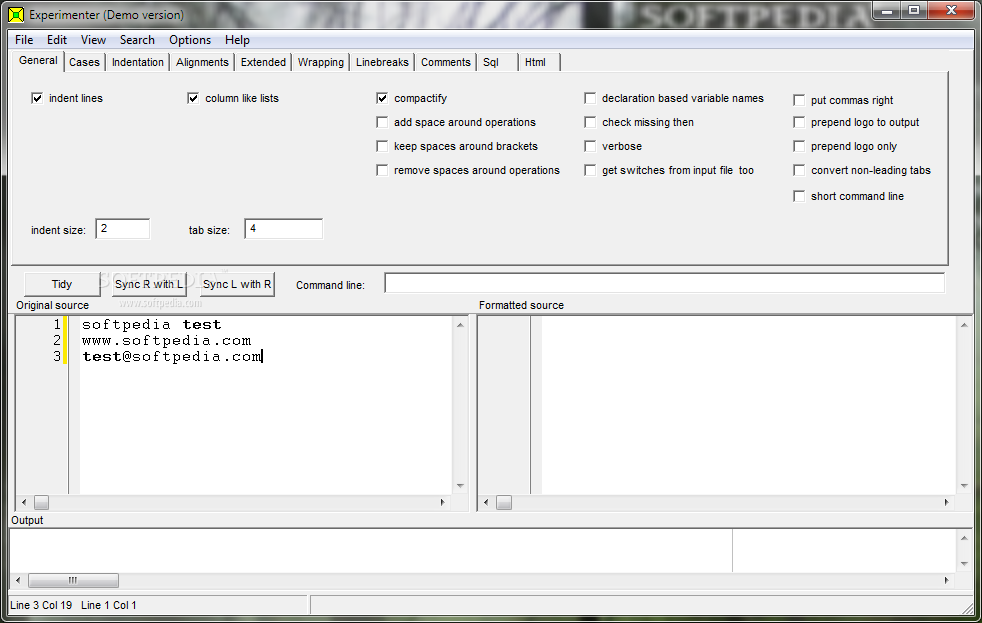This screenshot has width=982, height=623.
Task: Click horizontal scroll thumb under Formatted source
Action: (504, 502)
